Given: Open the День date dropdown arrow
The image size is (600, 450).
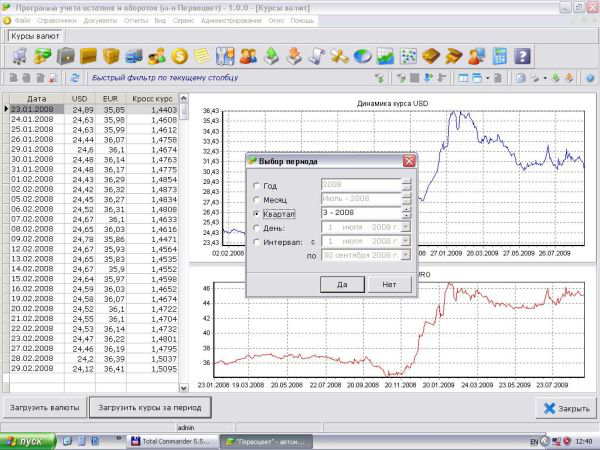Looking at the screenshot, I should [405, 227].
